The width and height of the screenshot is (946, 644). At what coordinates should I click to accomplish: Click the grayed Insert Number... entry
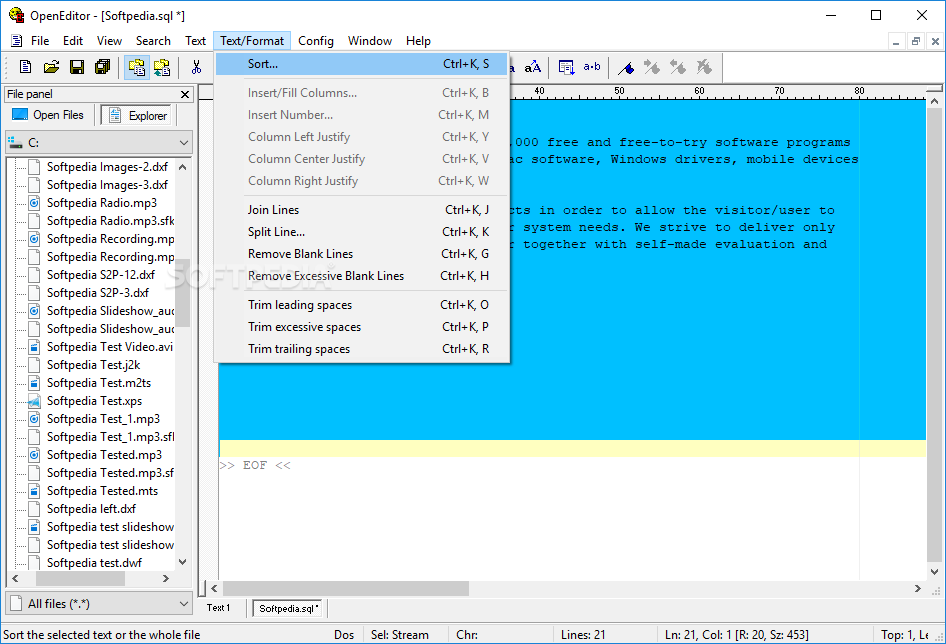[x=361, y=115]
